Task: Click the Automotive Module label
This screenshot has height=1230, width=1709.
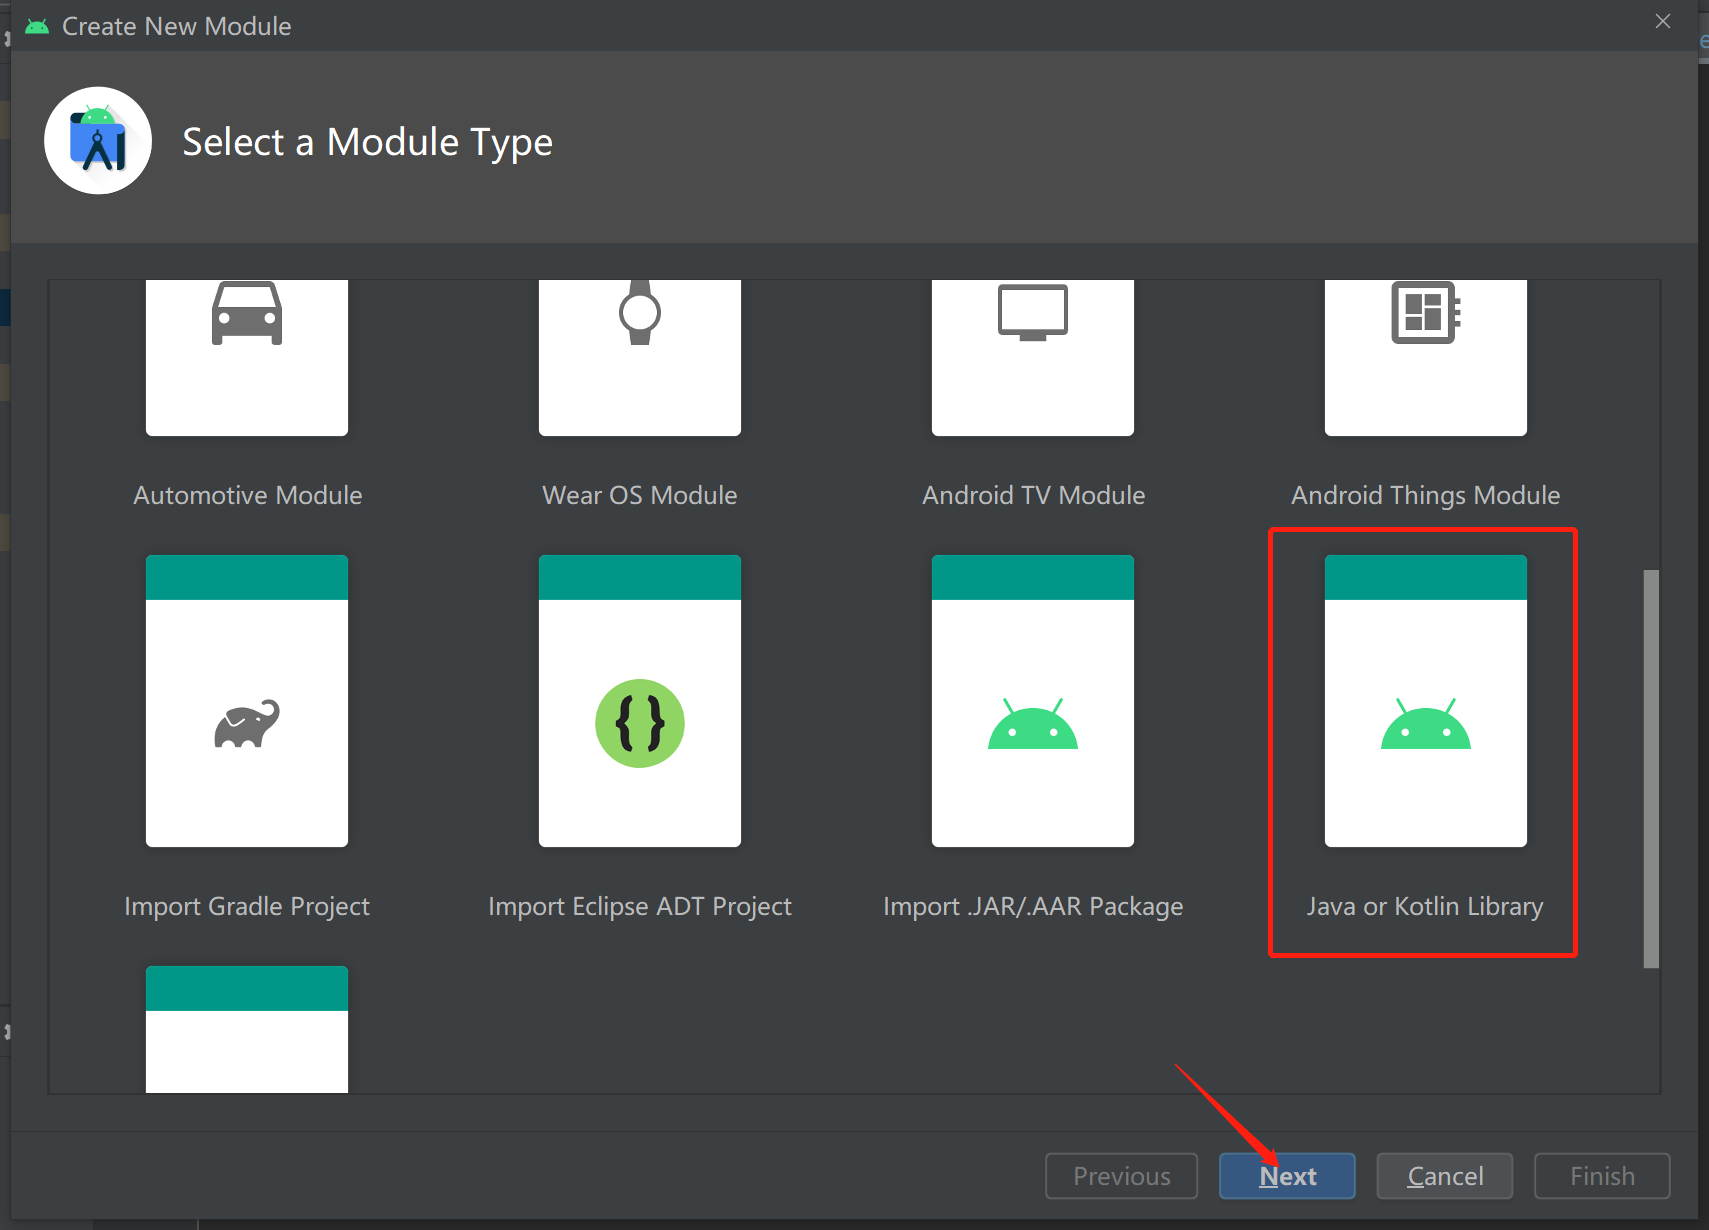Action: (x=248, y=495)
